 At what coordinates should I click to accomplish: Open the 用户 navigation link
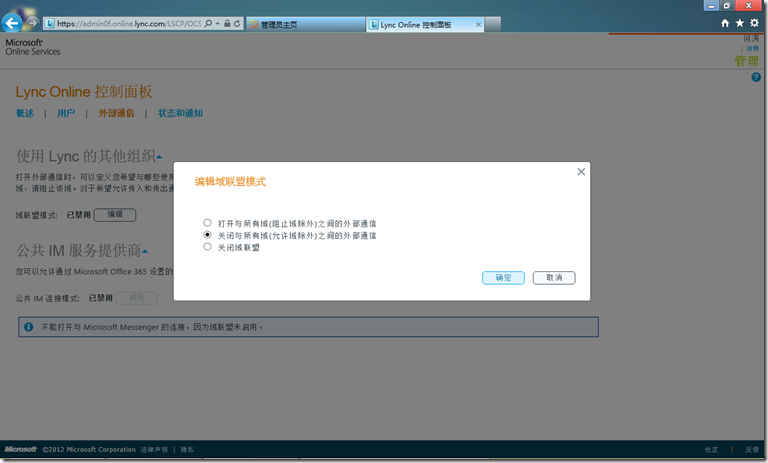pos(66,113)
